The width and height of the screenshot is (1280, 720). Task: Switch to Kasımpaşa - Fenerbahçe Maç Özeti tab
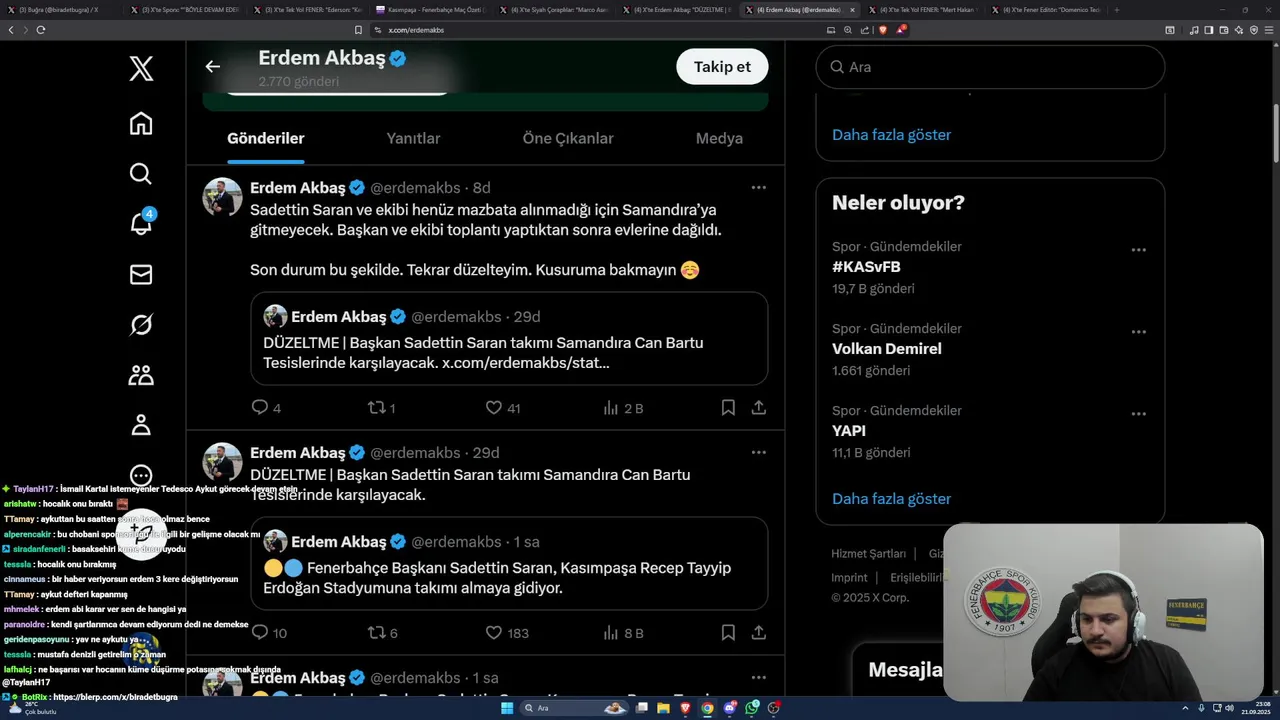tap(432, 10)
